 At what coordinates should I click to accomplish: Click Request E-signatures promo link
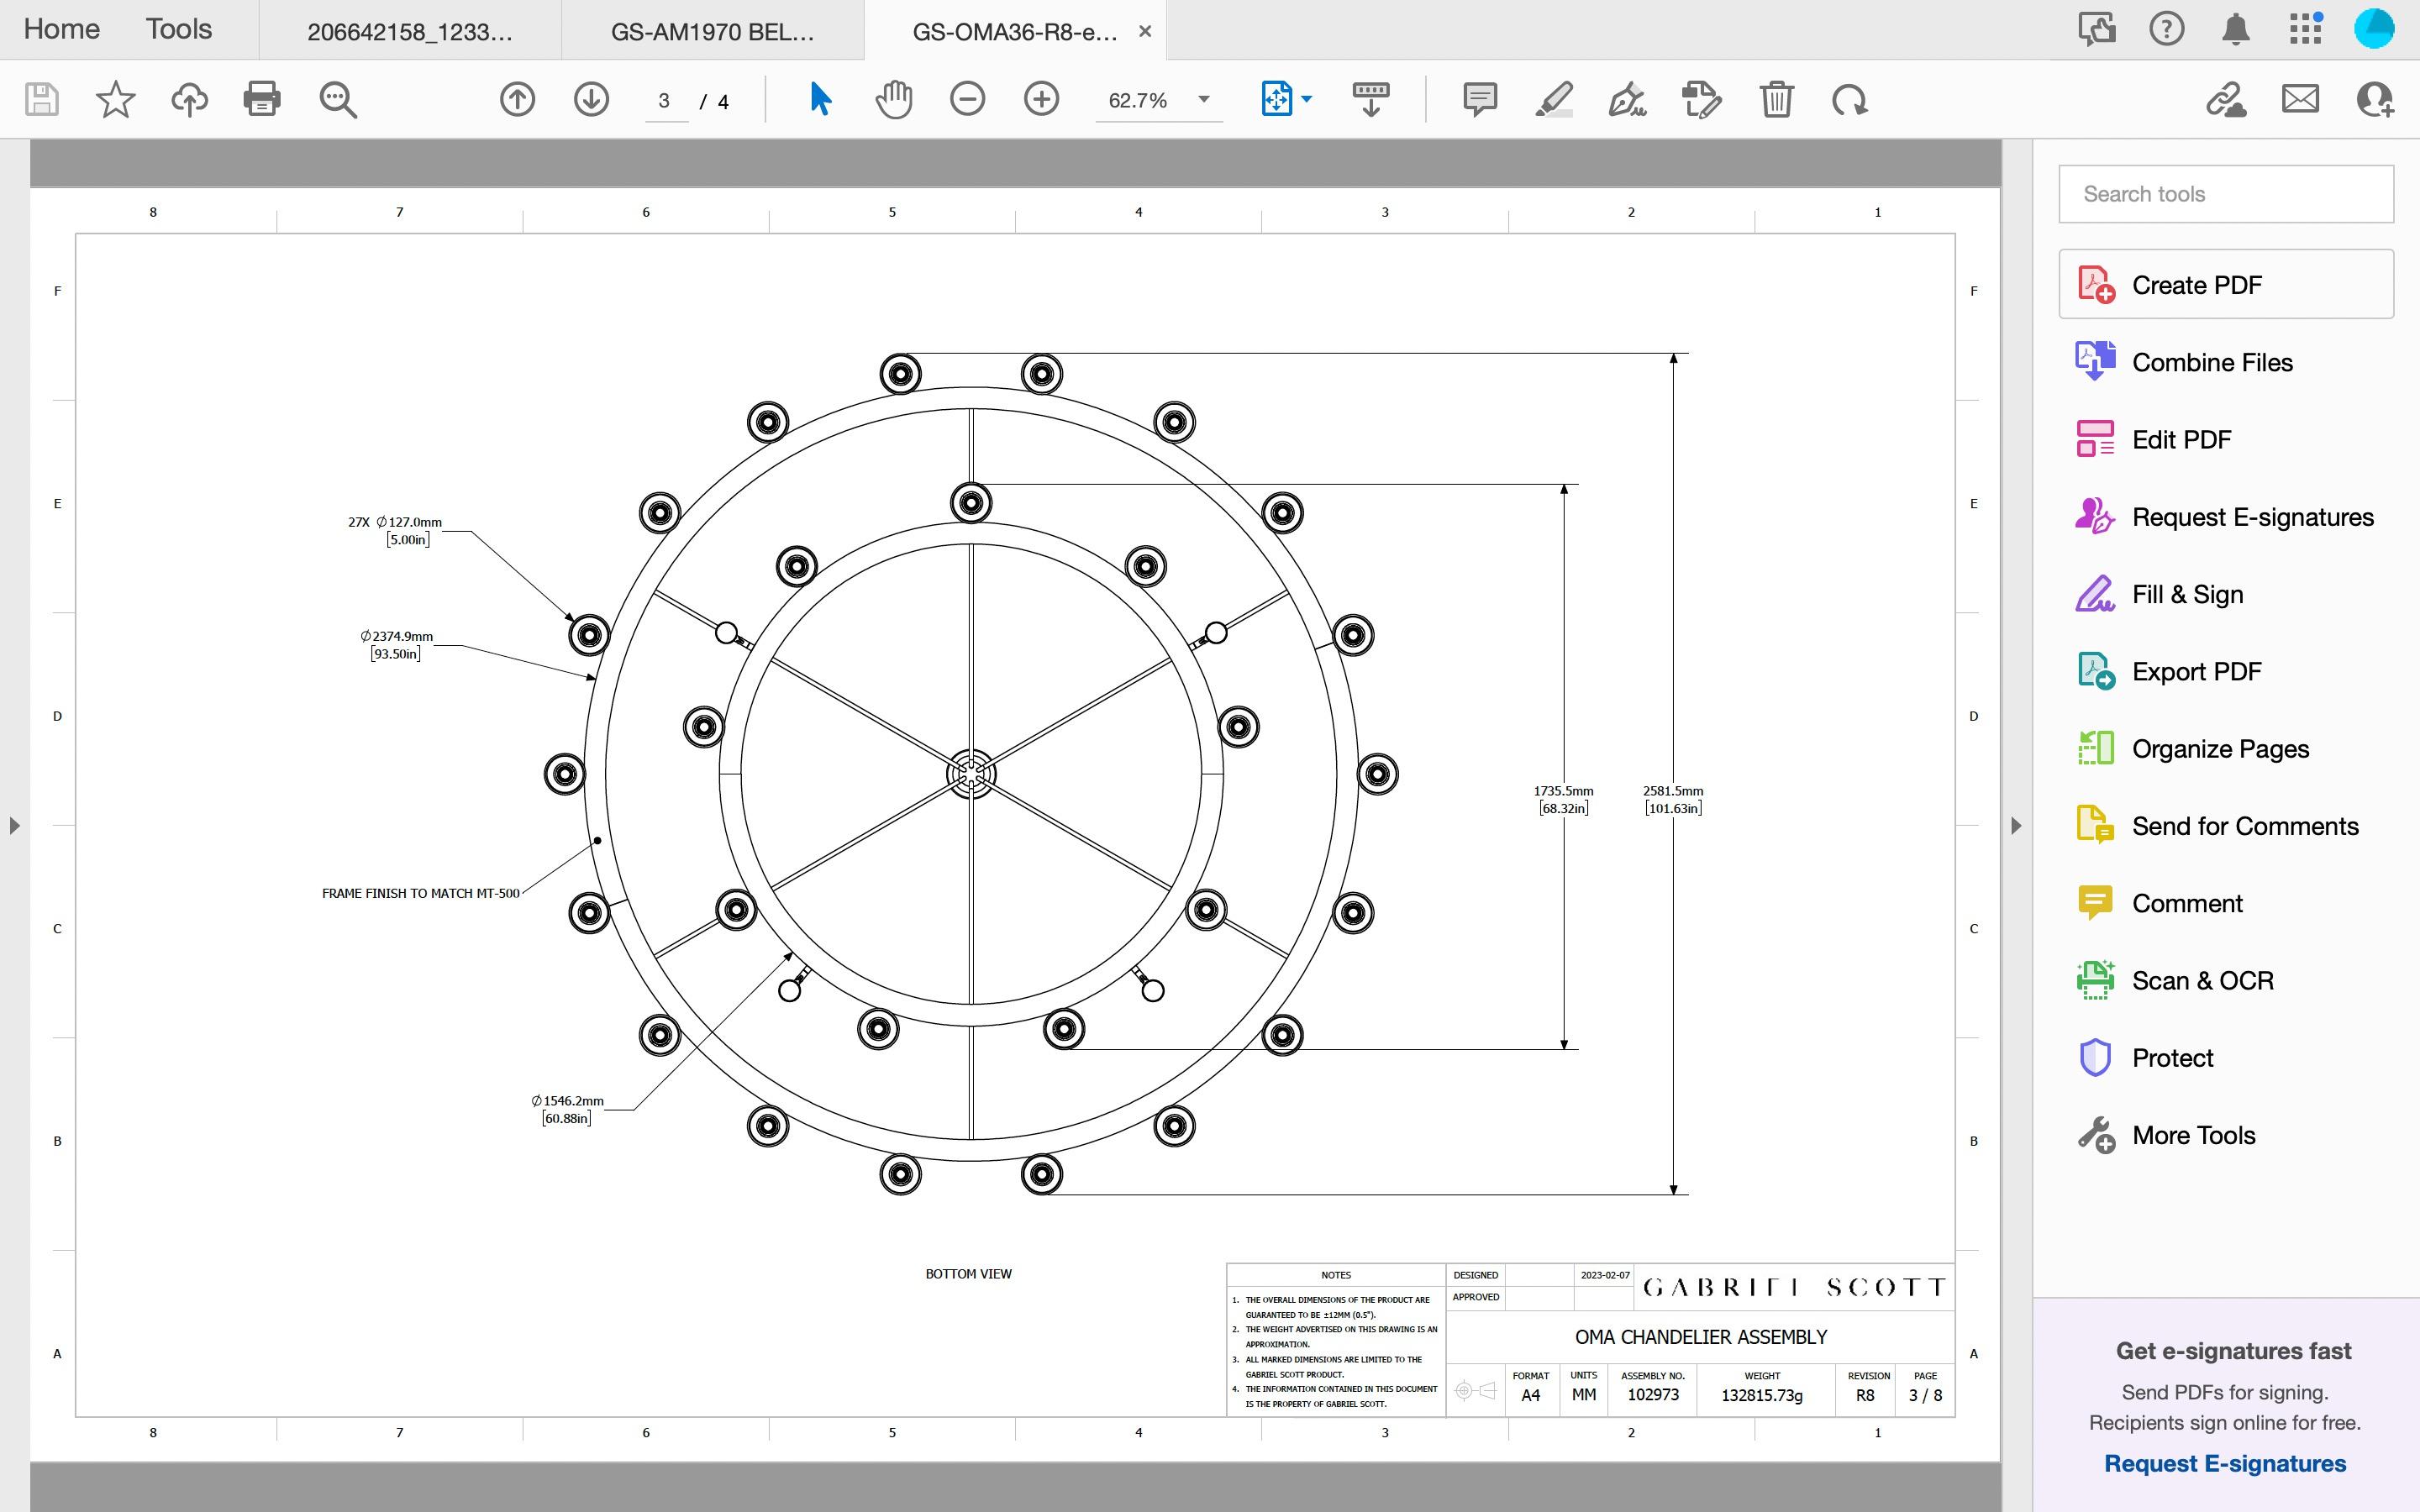click(2224, 1463)
